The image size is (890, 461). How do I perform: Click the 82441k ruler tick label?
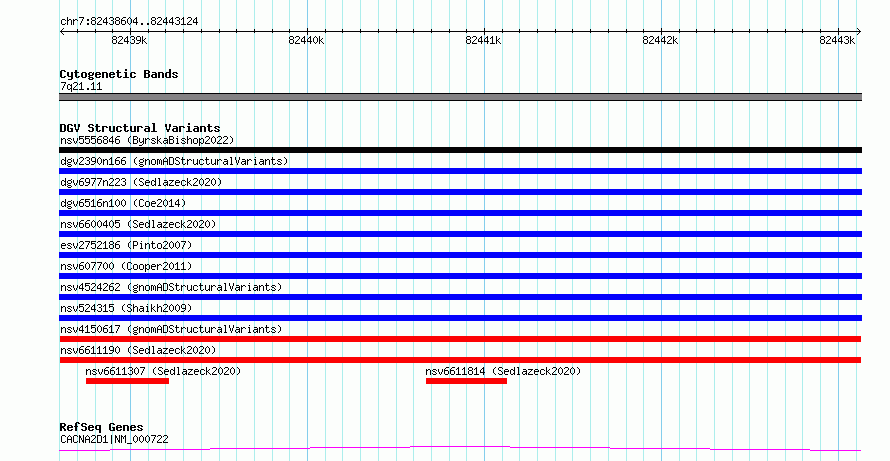click(484, 40)
